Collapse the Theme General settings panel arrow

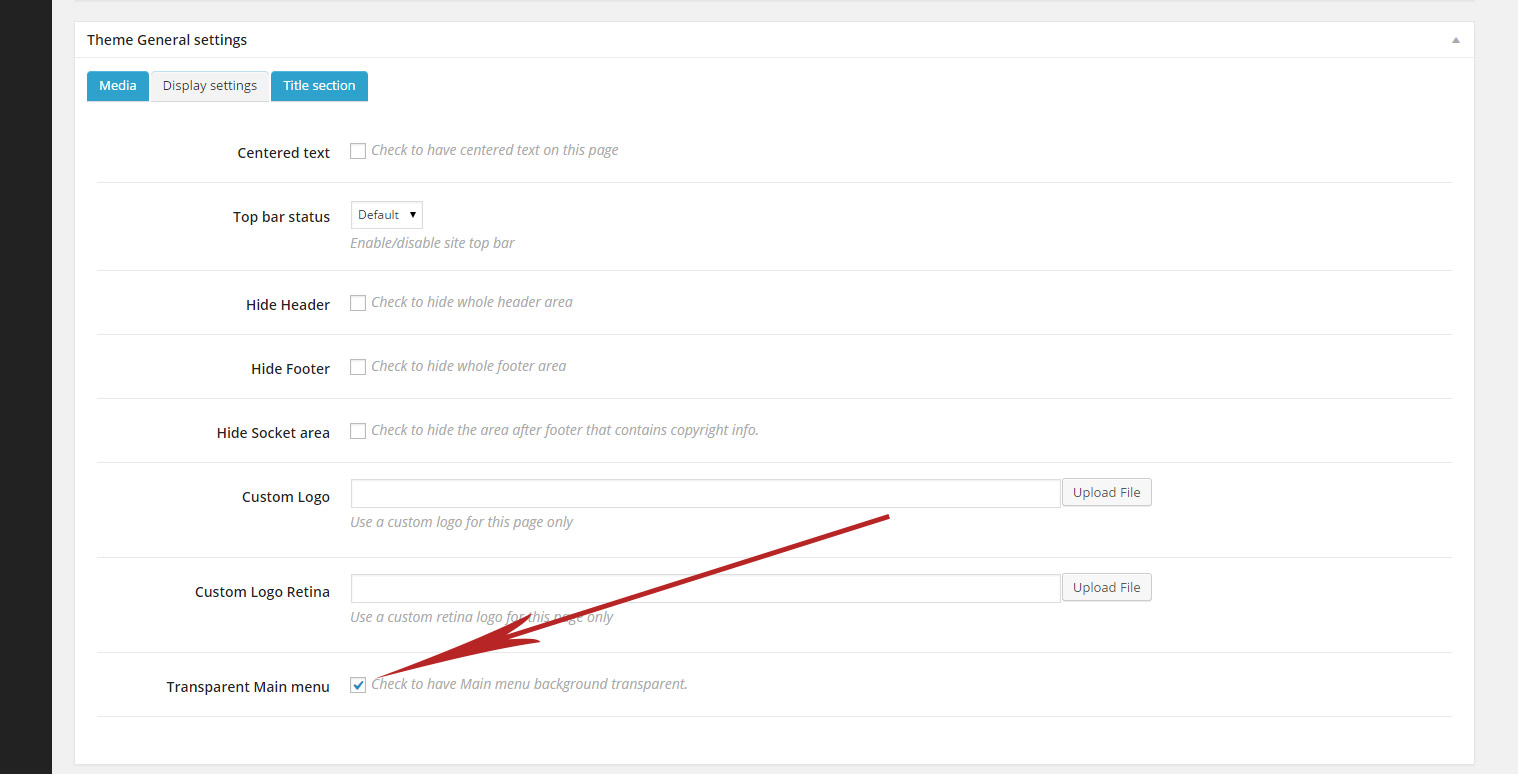1455,40
